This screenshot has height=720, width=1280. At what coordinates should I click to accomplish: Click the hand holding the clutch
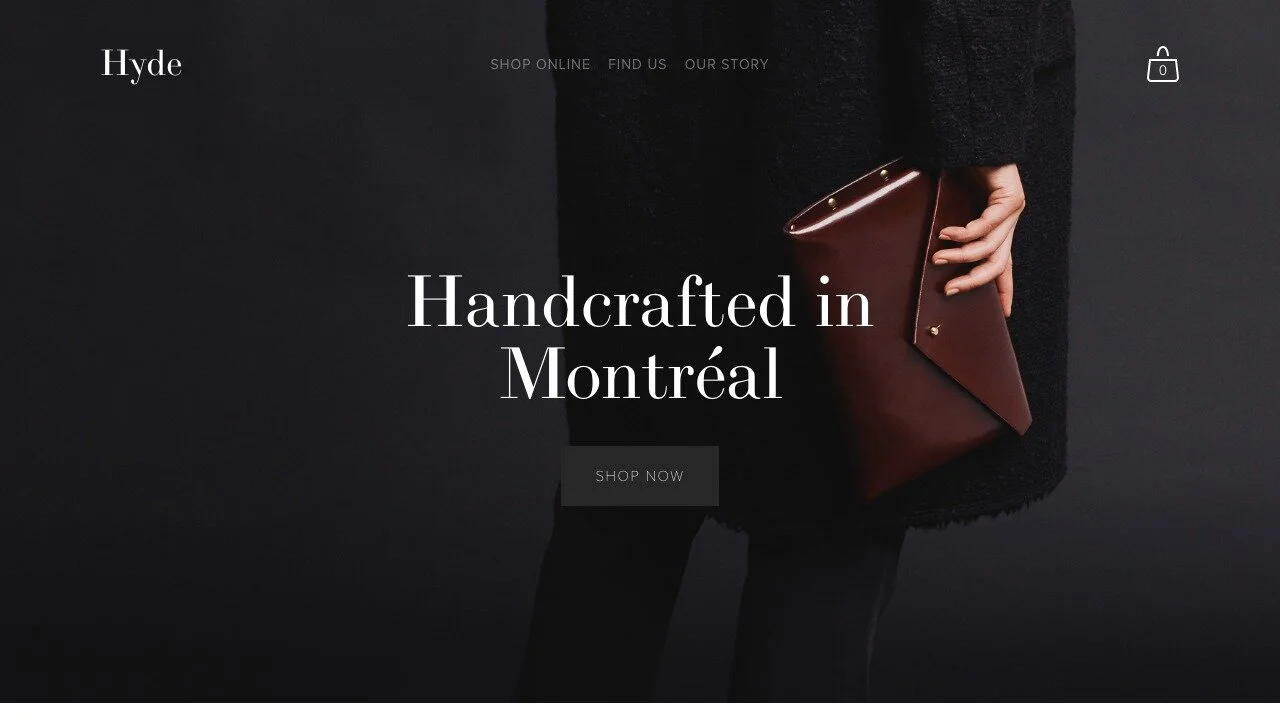coord(980,235)
